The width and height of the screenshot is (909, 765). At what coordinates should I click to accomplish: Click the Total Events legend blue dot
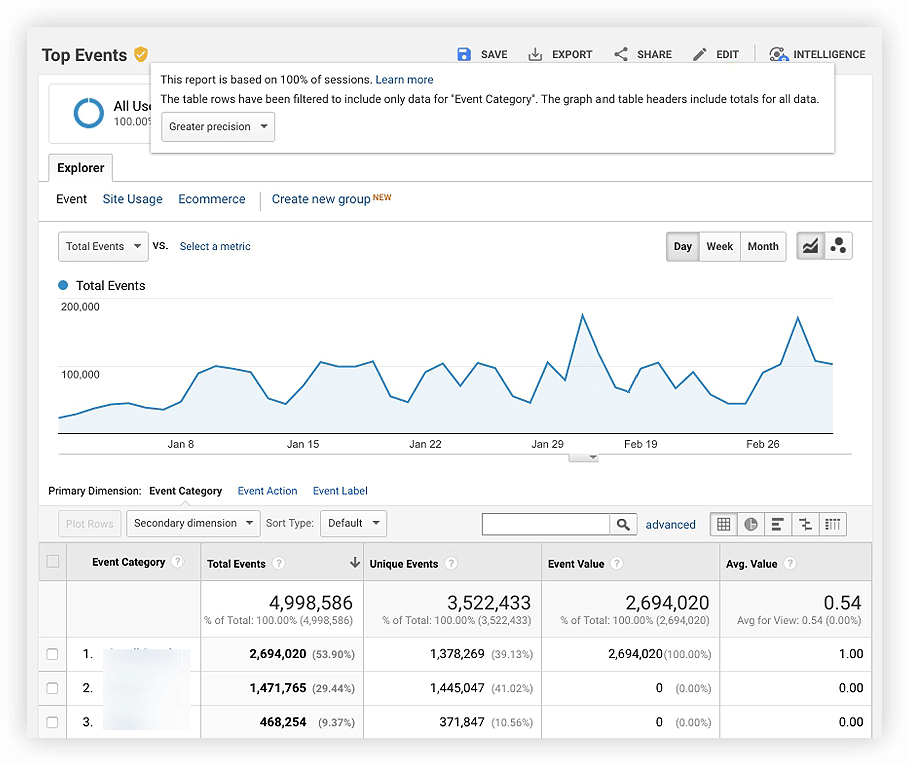point(63,285)
